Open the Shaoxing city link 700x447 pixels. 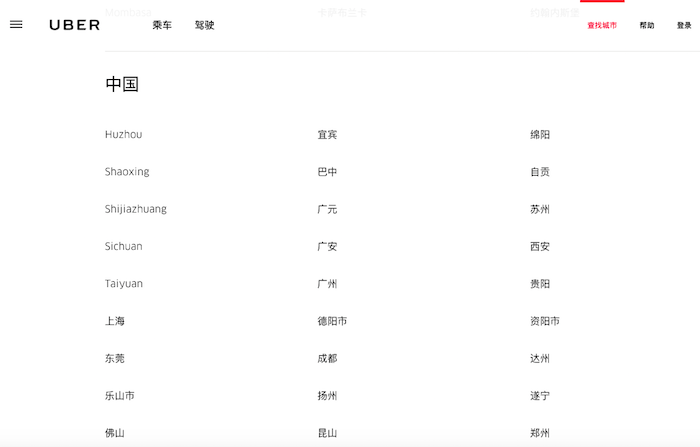[127, 172]
